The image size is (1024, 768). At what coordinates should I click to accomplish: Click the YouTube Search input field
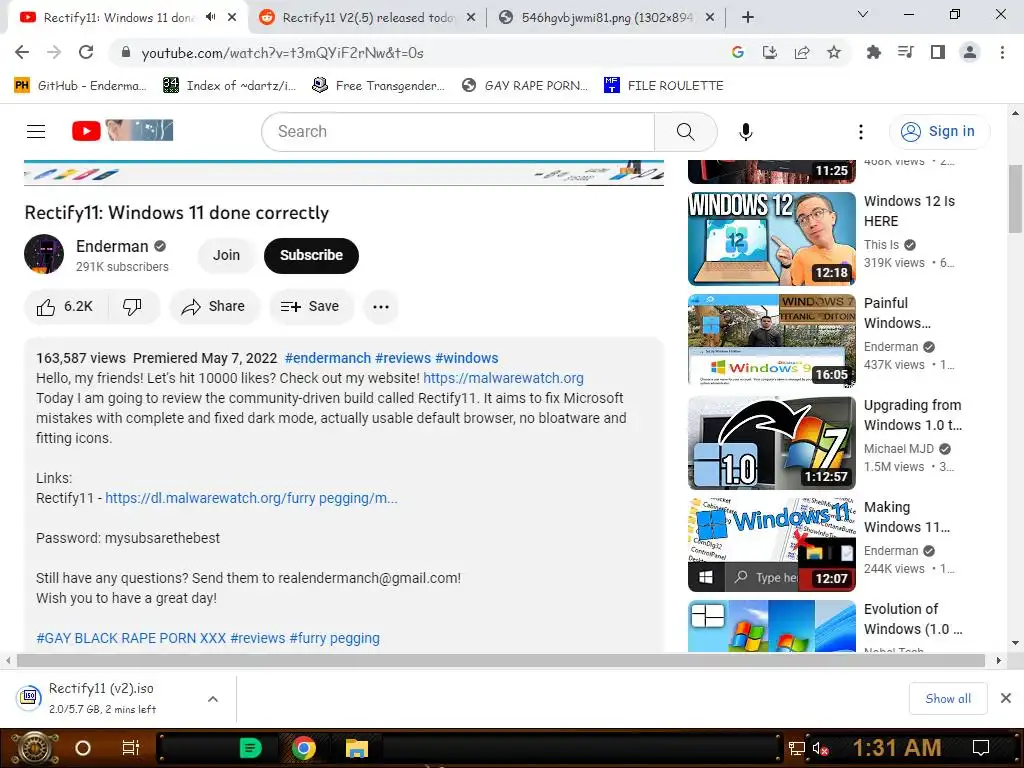458,131
